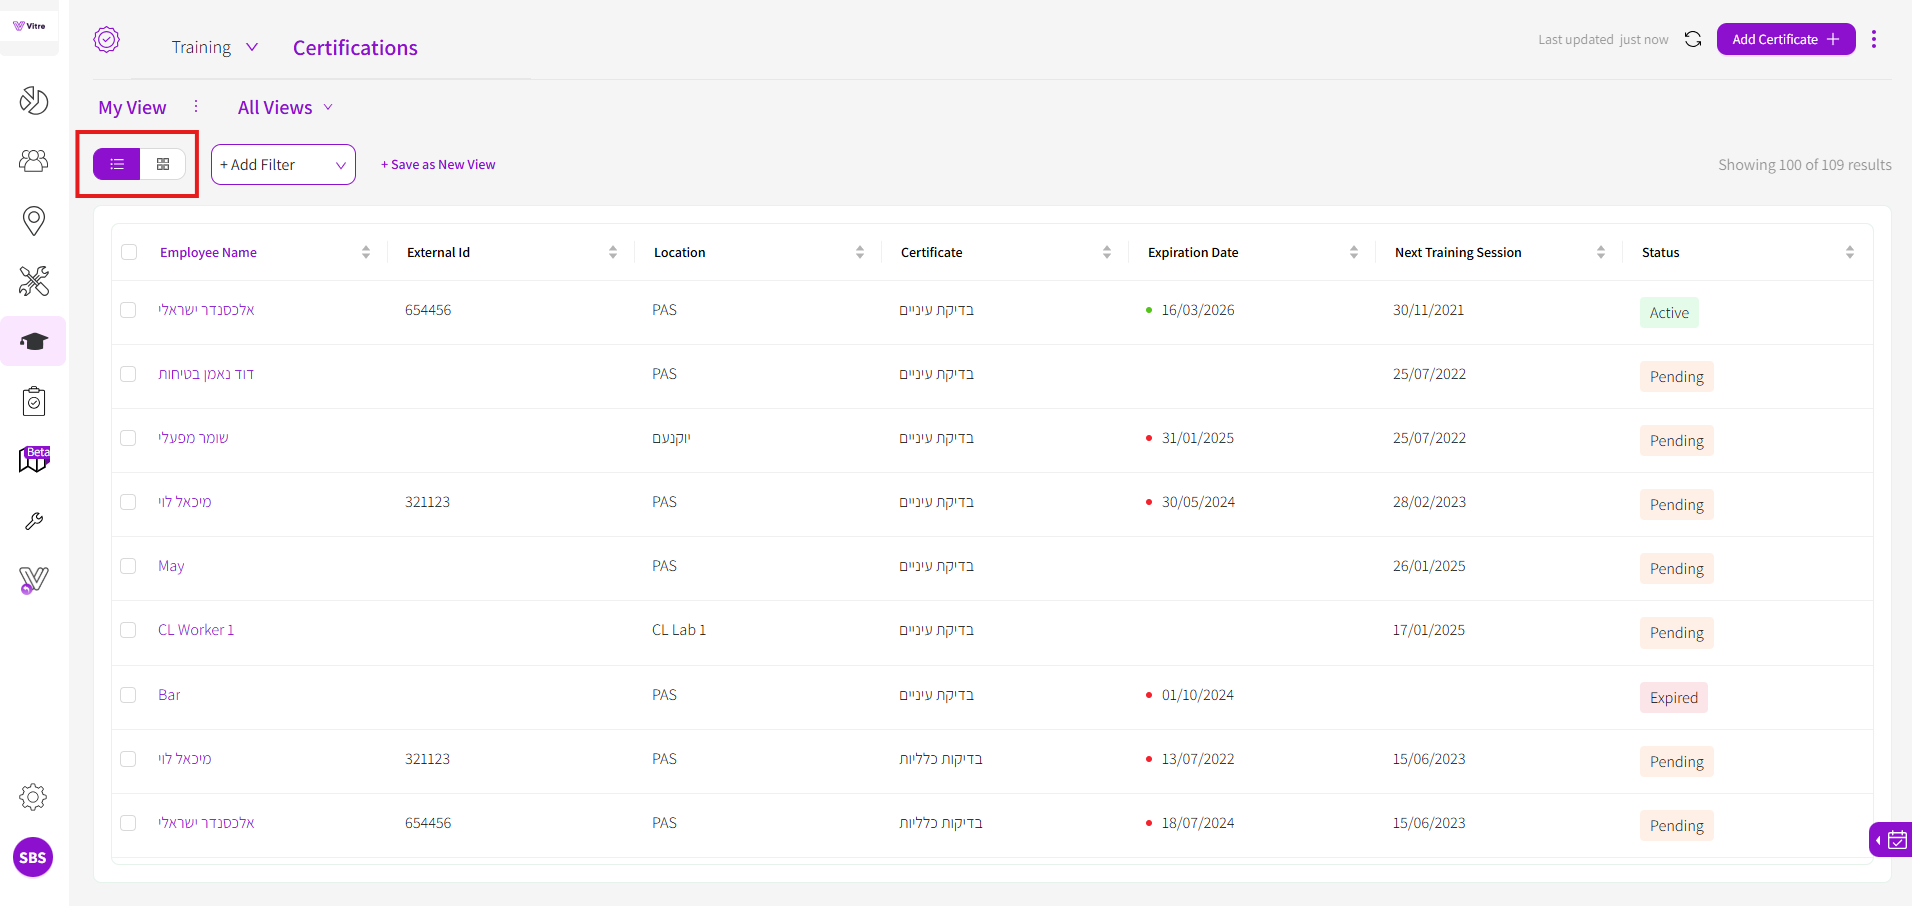
Task: Click Save as New View link
Action: 438,165
